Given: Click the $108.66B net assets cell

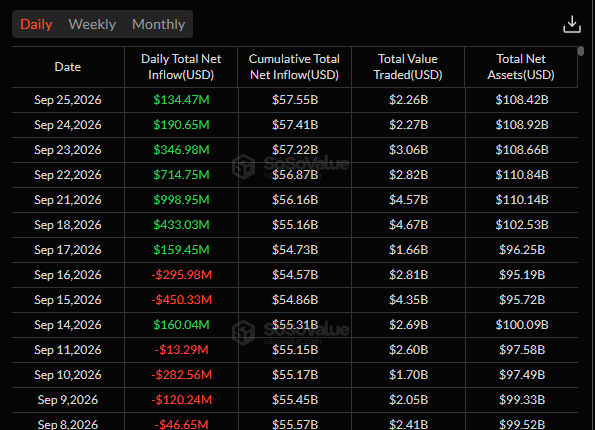Looking at the screenshot, I should click(522, 150).
